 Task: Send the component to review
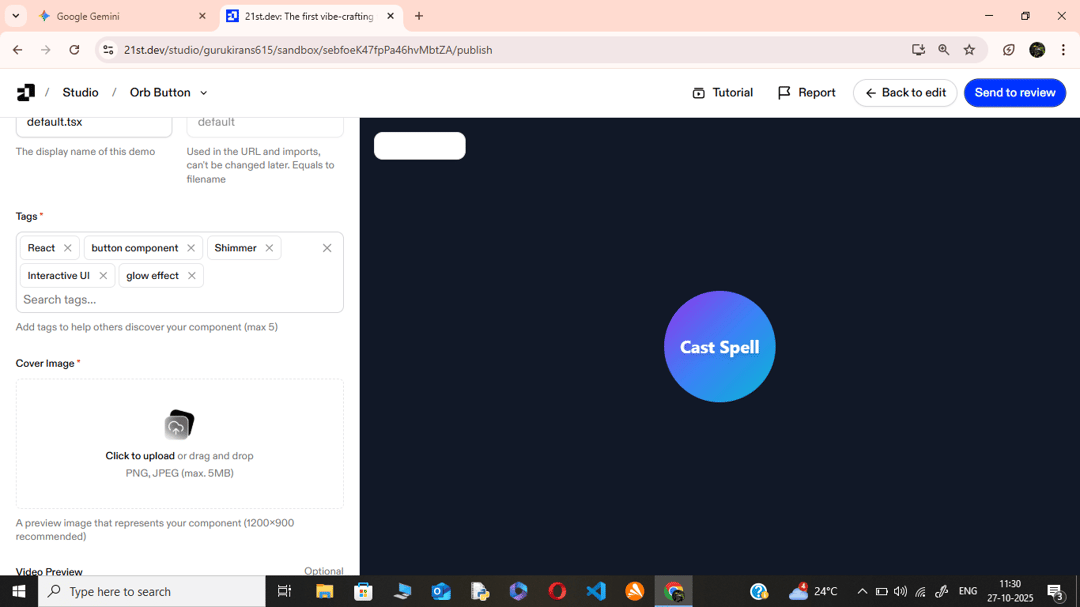pos(1015,92)
